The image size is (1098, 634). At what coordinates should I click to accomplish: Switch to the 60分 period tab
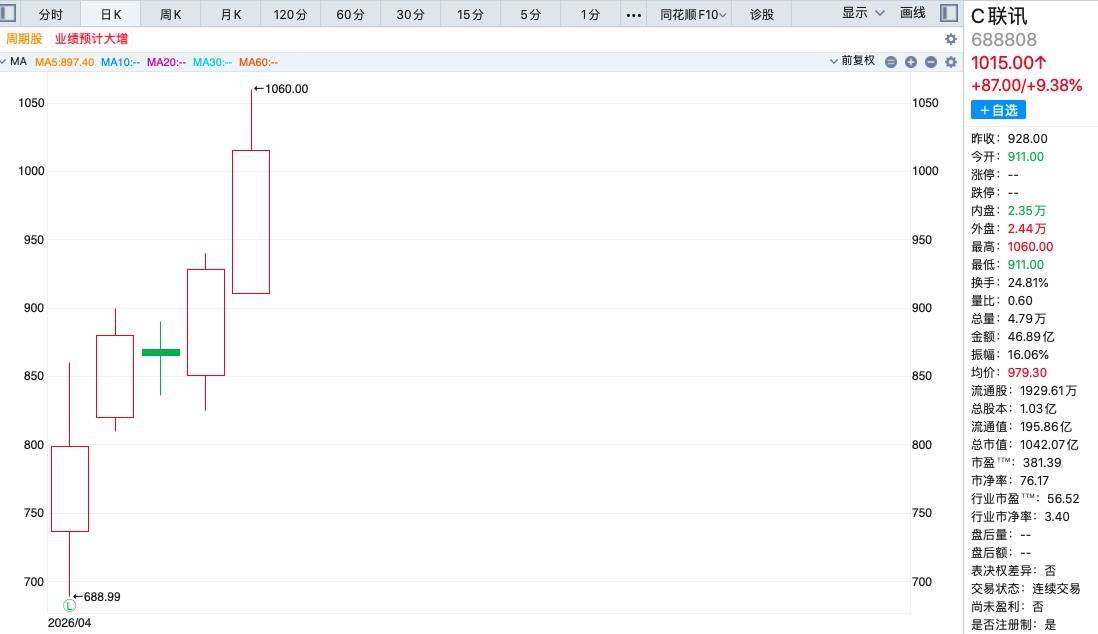(350, 15)
